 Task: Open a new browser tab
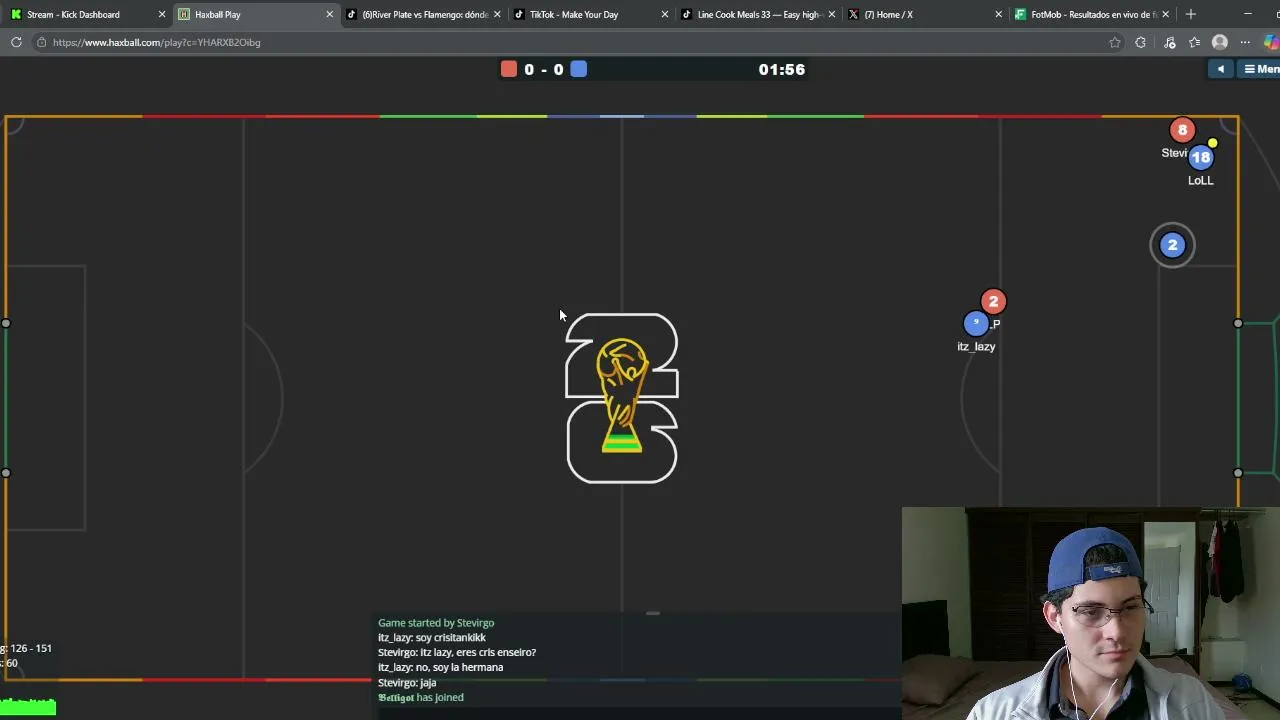pyautogui.click(x=1190, y=14)
